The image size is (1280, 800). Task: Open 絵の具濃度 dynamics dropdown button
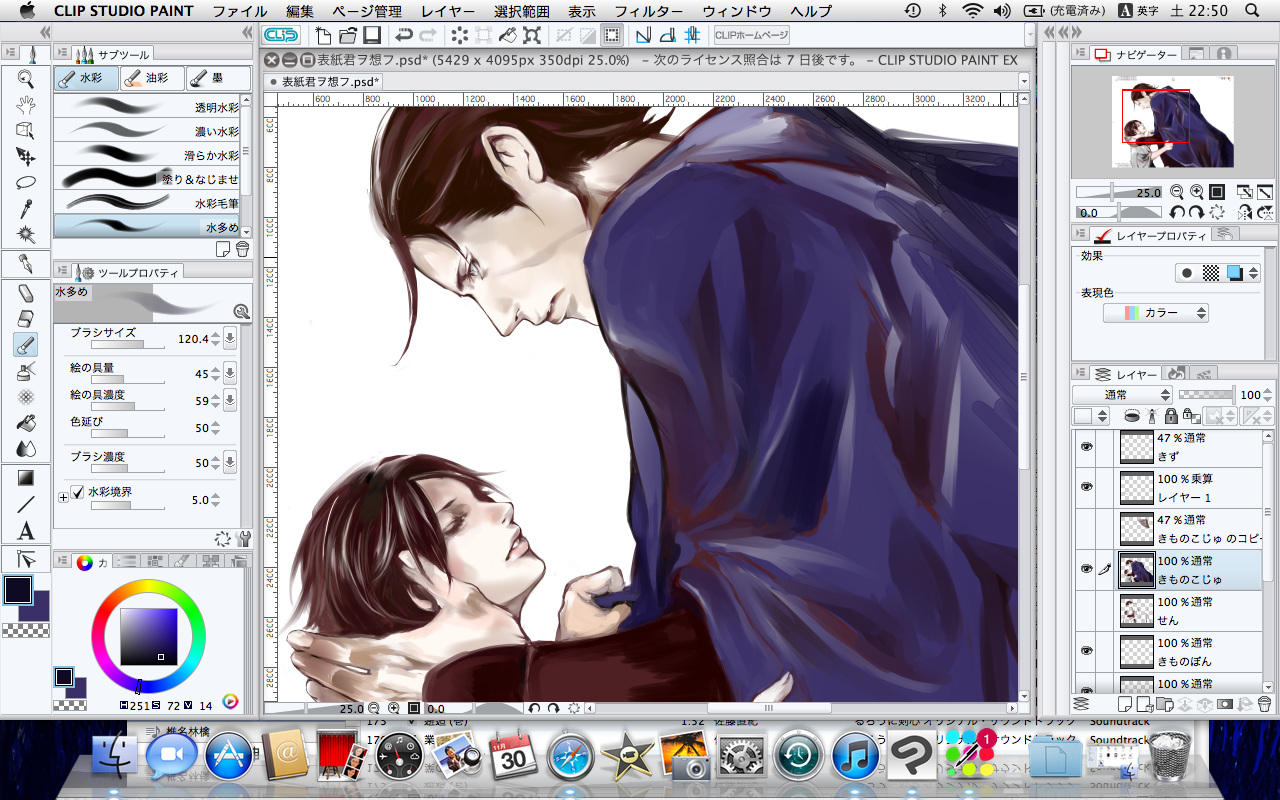[229, 401]
